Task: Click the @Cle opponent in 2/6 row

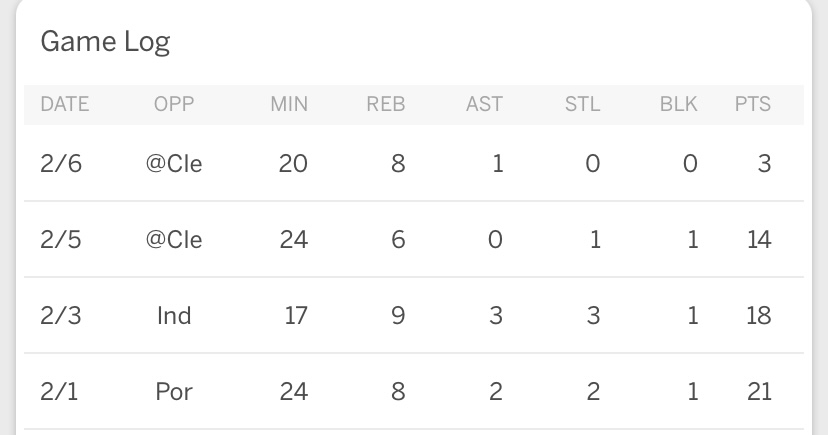Action: click(174, 163)
